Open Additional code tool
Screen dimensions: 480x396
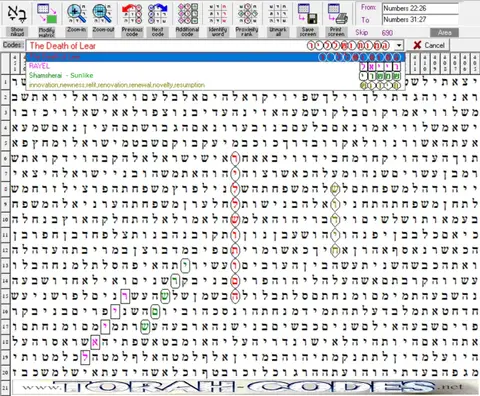coord(187,14)
